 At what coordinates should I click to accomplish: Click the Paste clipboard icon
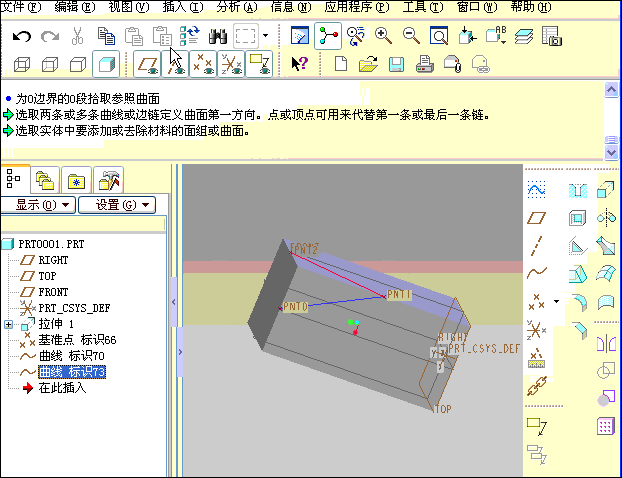pyautogui.click(x=134, y=36)
